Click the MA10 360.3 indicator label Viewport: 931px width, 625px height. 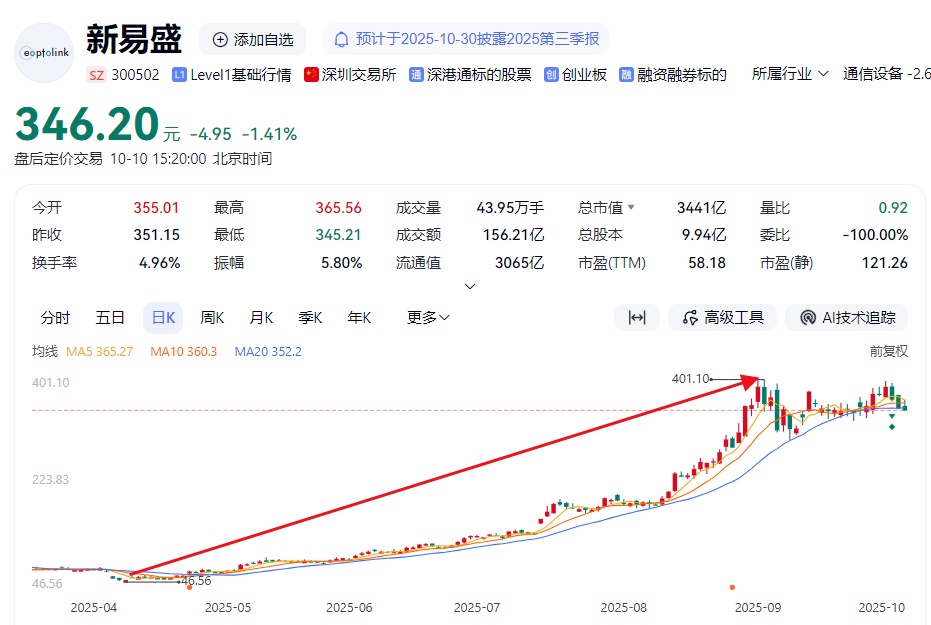pos(183,351)
